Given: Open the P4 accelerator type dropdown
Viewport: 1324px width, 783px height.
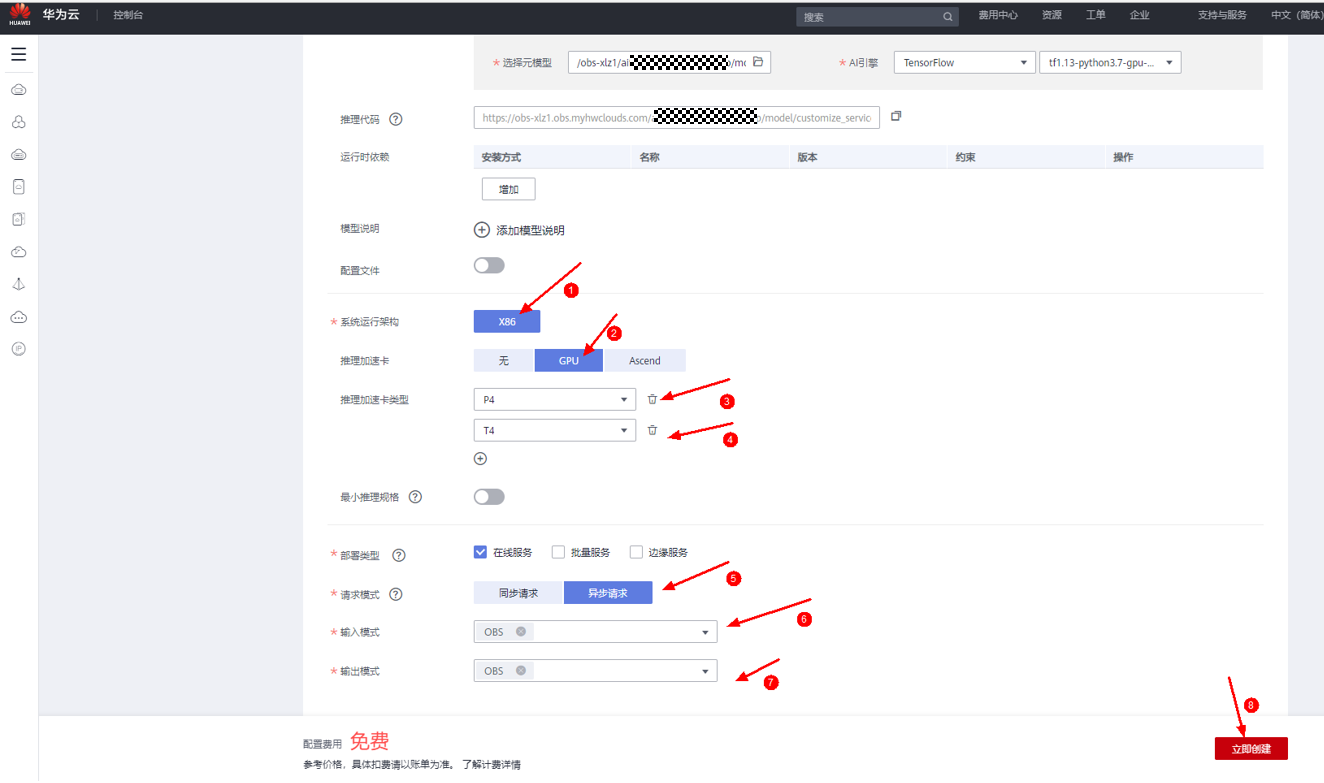Looking at the screenshot, I should pyautogui.click(x=555, y=399).
